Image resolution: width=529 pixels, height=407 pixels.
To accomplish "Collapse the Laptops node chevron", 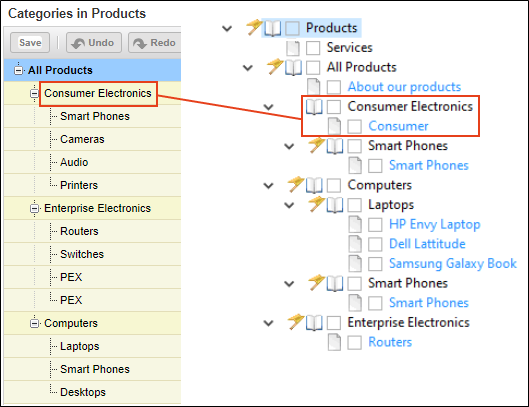I will pyautogui.click(x=289, y=205).
